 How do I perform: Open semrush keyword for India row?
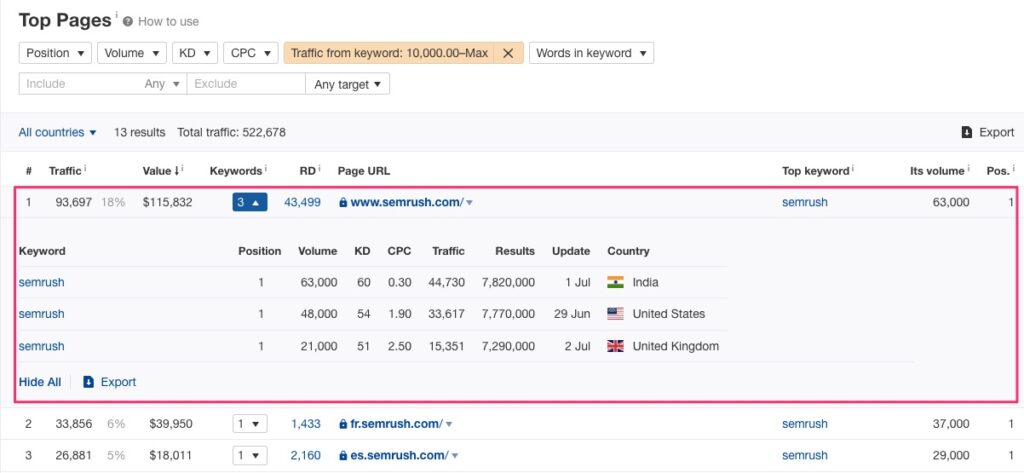[41, 282]
